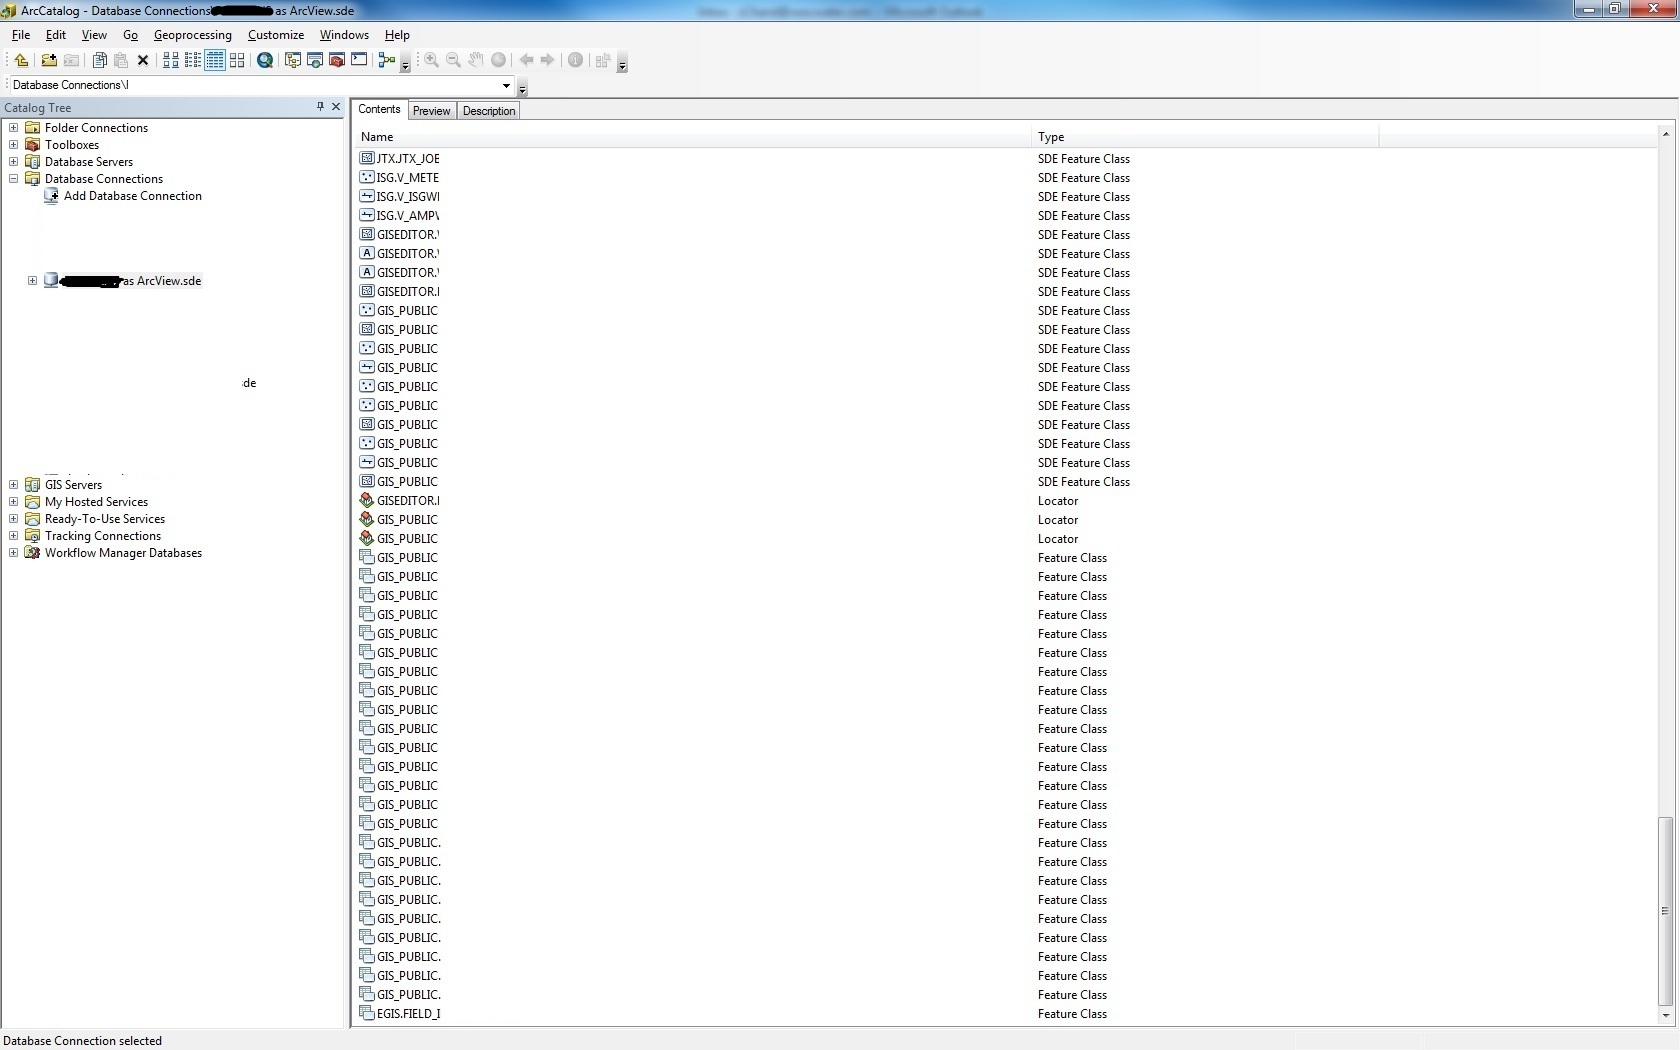The image size is (1680, 1050).
Task: Select the ISG.V_AMPV feature class row
Action: 400,216
